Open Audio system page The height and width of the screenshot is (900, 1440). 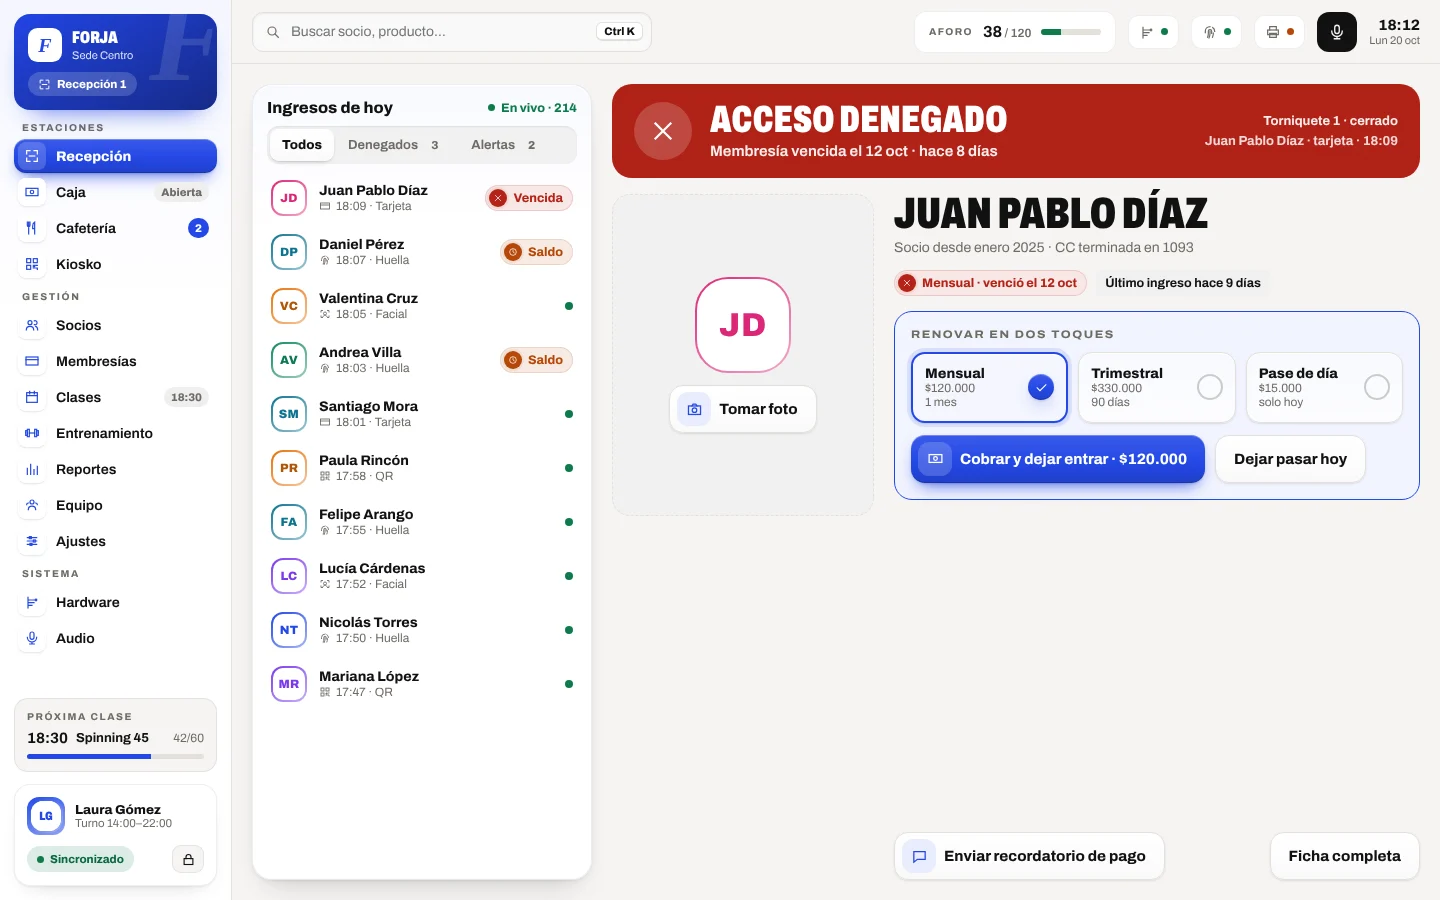[115, 638]
